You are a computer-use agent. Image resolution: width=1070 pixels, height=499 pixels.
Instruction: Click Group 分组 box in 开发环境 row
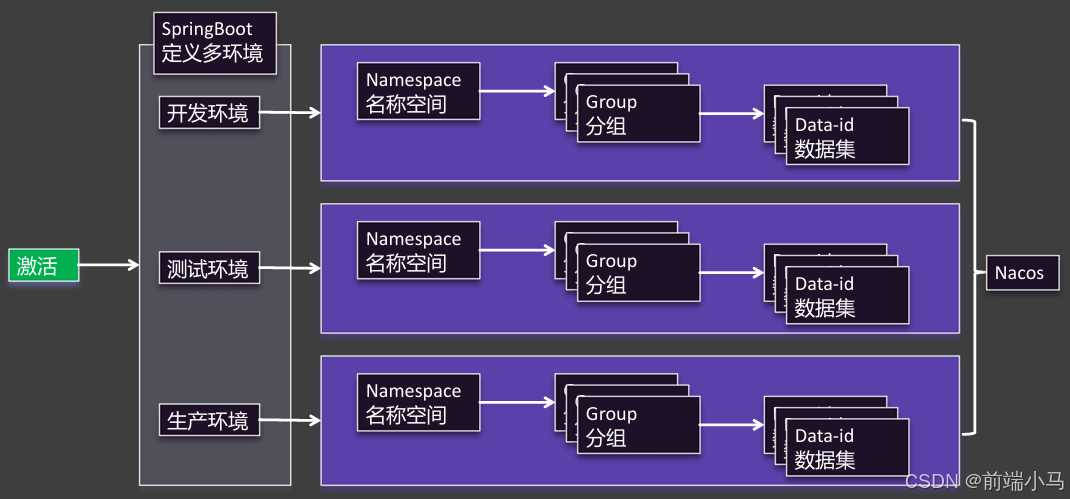[x=639, y=113]
